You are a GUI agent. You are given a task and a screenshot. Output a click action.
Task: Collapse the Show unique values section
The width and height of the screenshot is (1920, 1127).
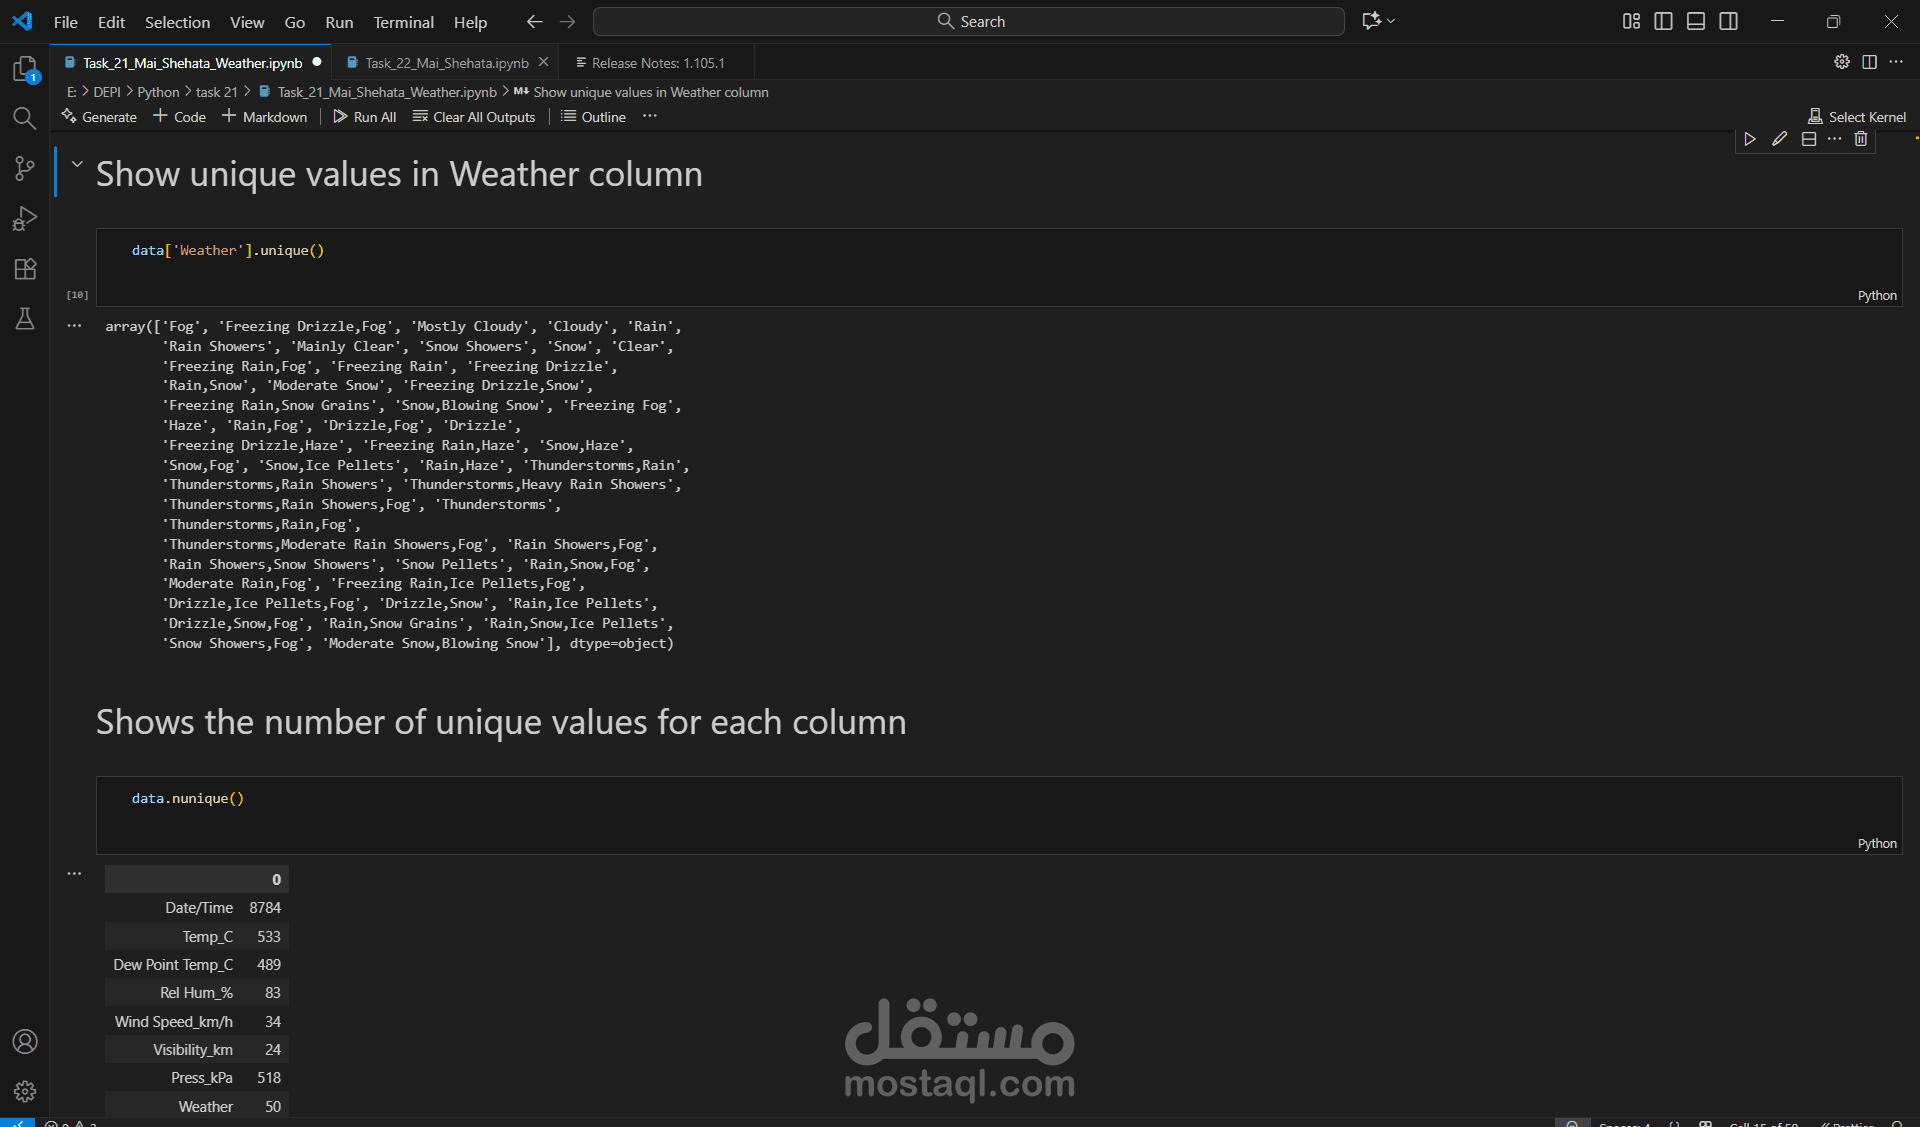coord(77,165)
